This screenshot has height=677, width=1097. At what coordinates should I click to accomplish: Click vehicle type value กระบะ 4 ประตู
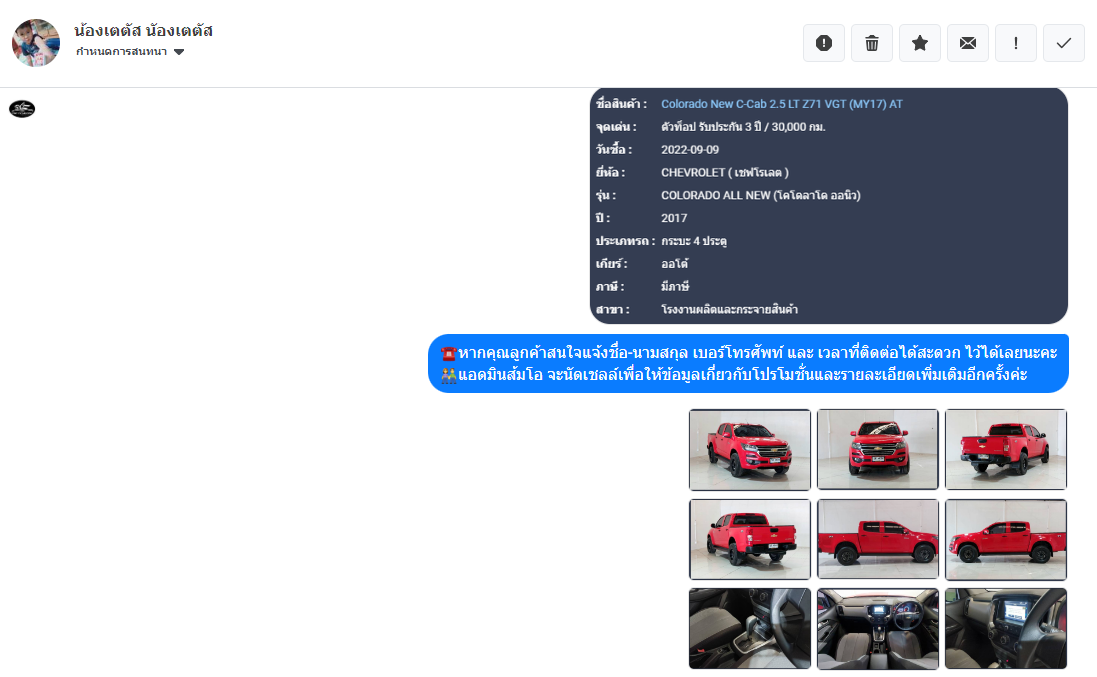(x=694, y=241)
